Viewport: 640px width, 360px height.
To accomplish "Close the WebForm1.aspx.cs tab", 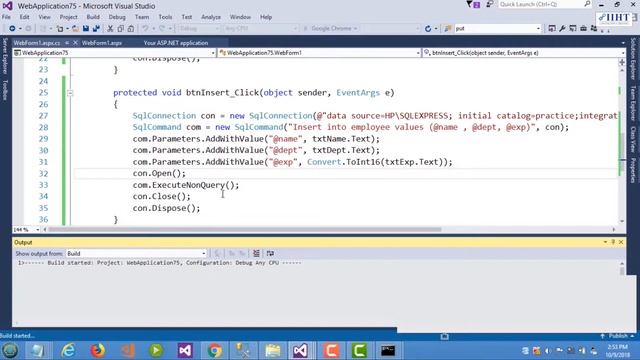I will click(76, 43).
